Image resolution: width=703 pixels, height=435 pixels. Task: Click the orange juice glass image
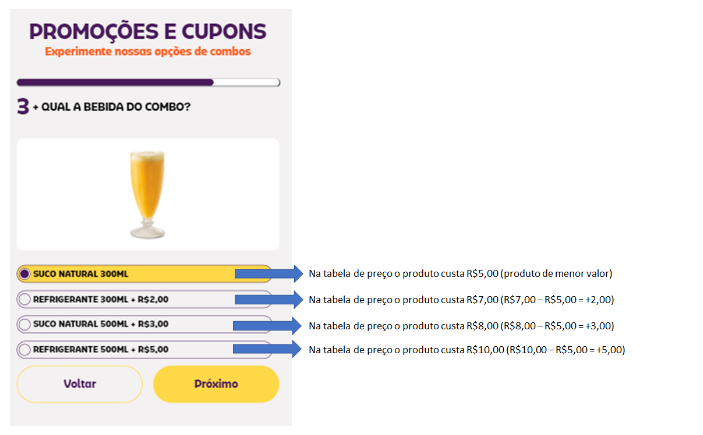pyautogui.click(x=147, y=193)
